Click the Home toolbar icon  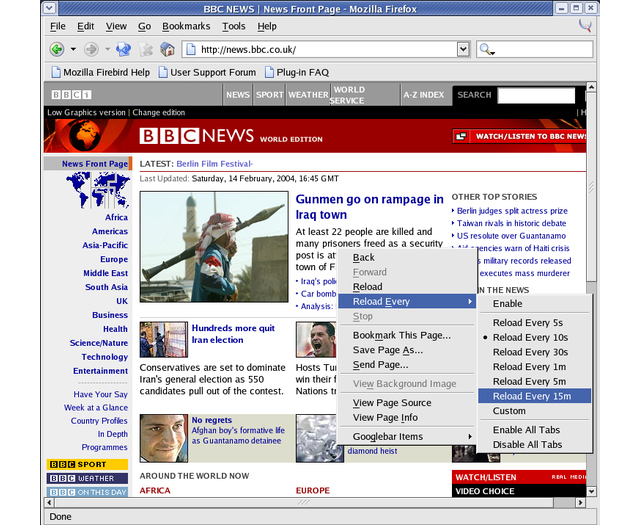[167, 49]
